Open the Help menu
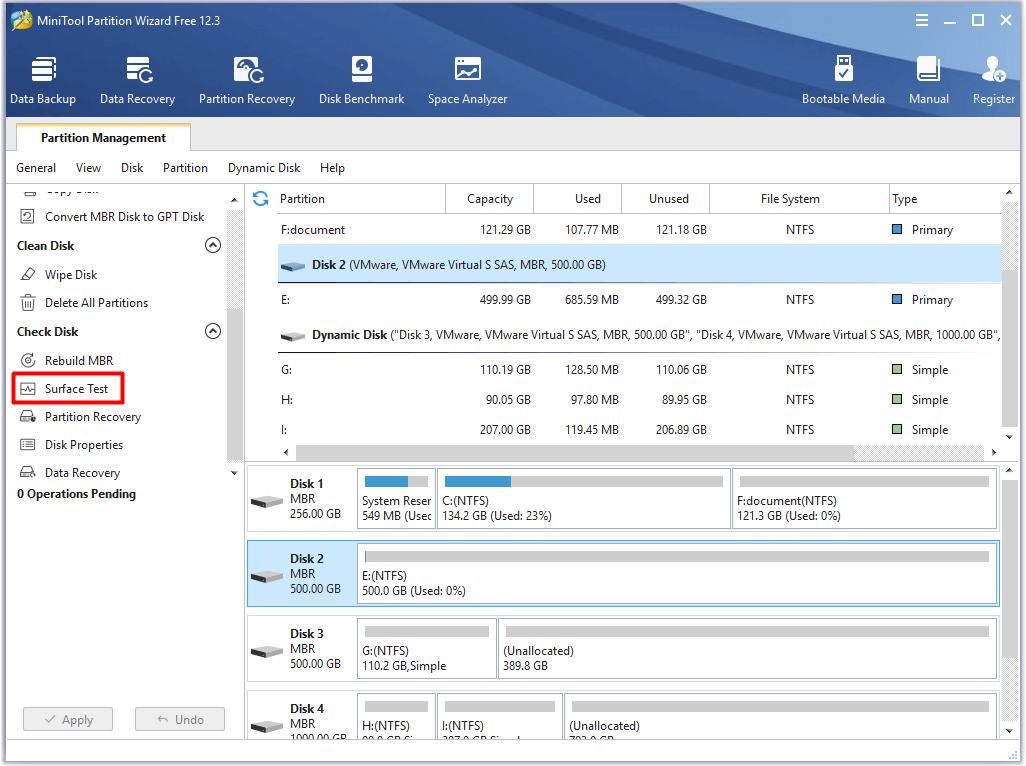 332,167
